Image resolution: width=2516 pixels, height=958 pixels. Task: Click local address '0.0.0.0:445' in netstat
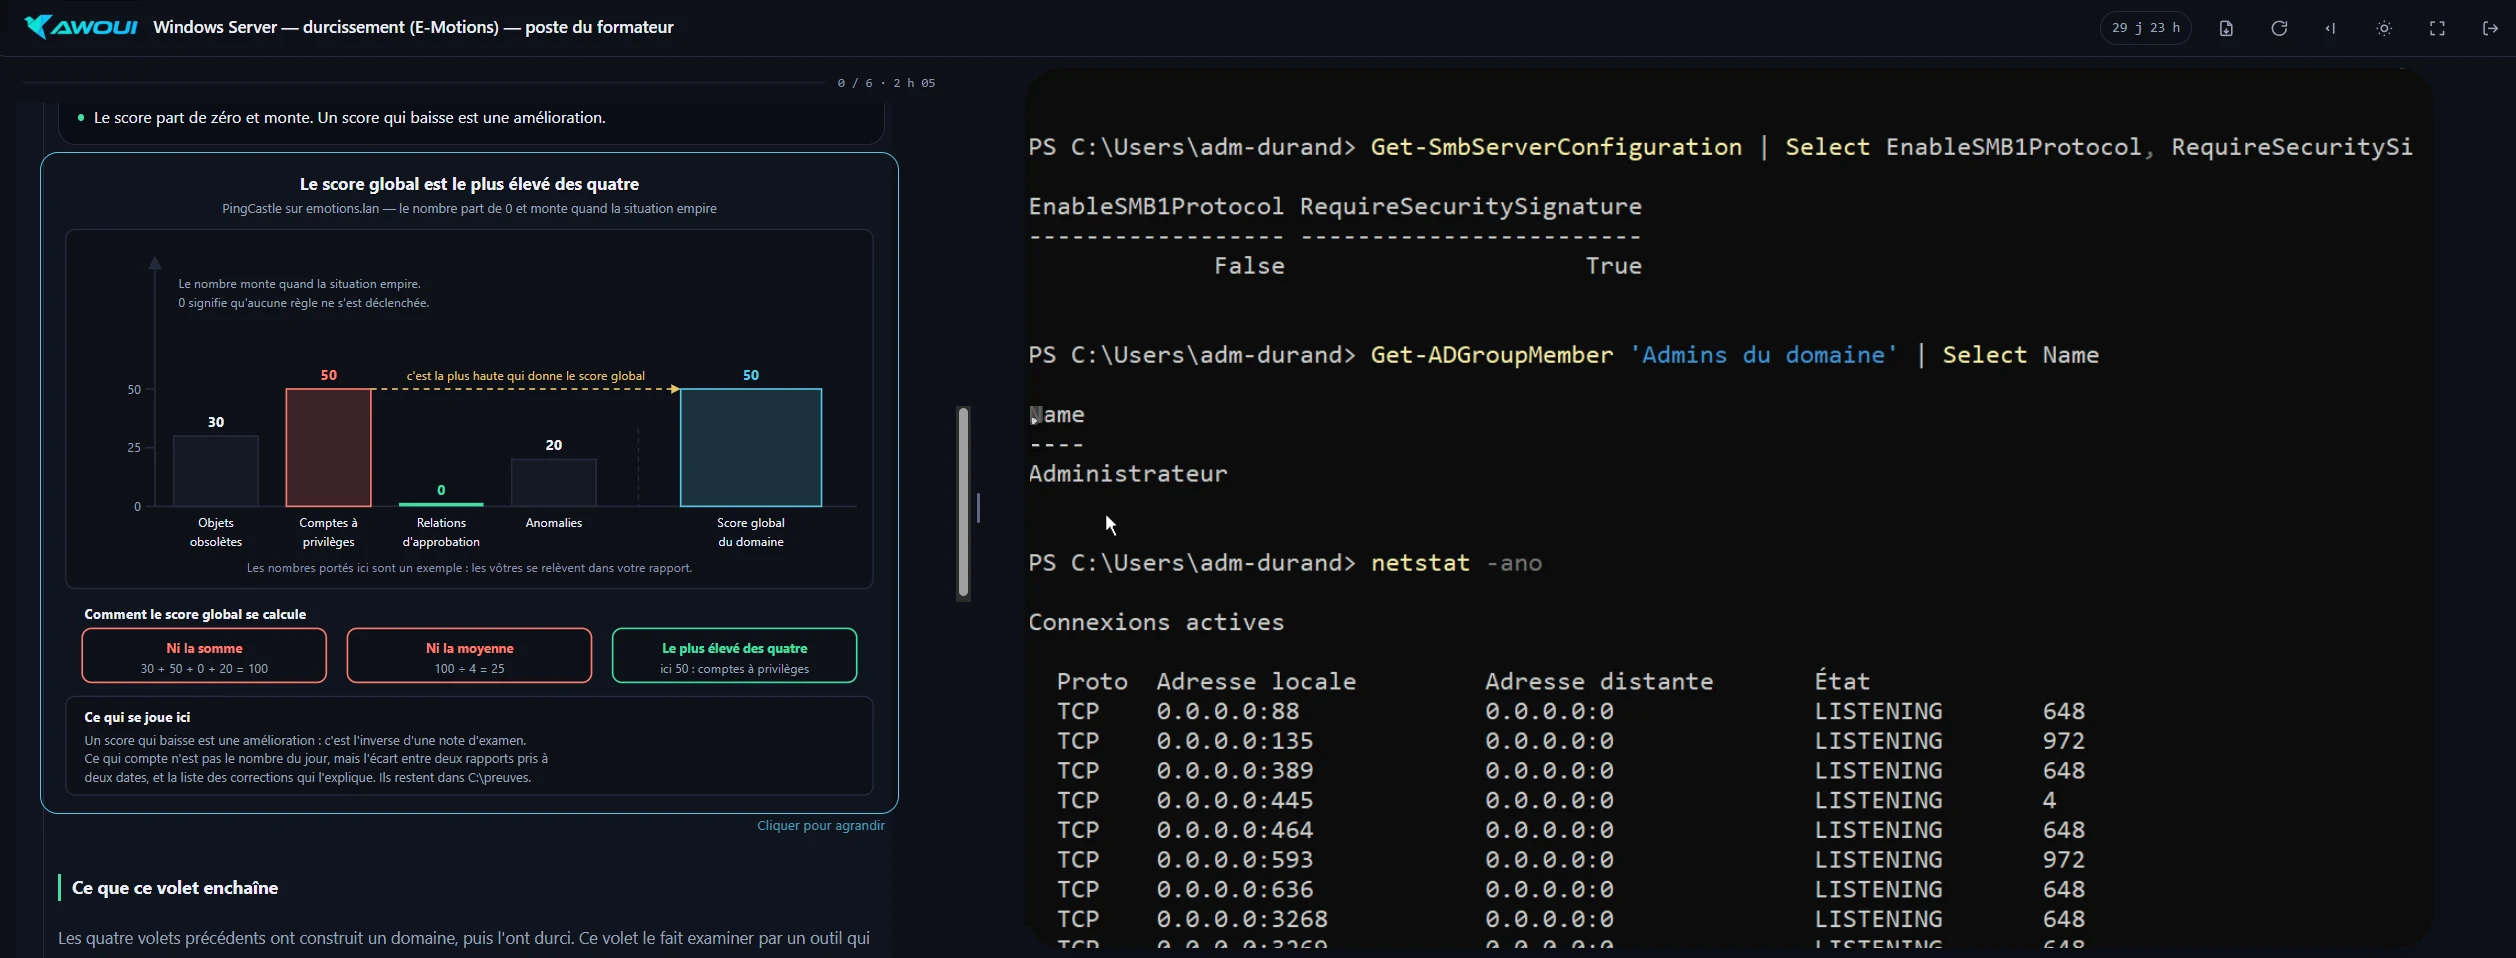pos(1235,800)
